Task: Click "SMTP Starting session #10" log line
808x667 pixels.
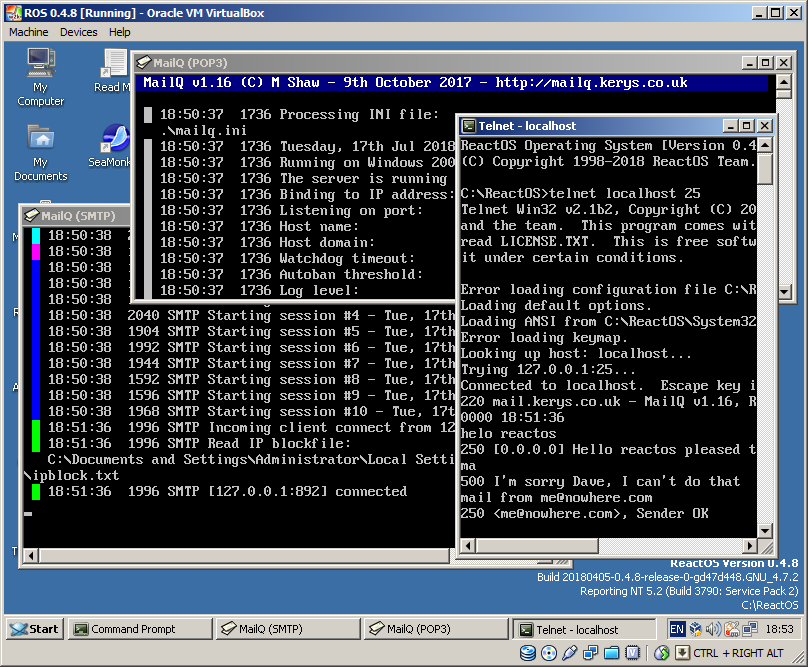Action: click(x=251, y=411)
